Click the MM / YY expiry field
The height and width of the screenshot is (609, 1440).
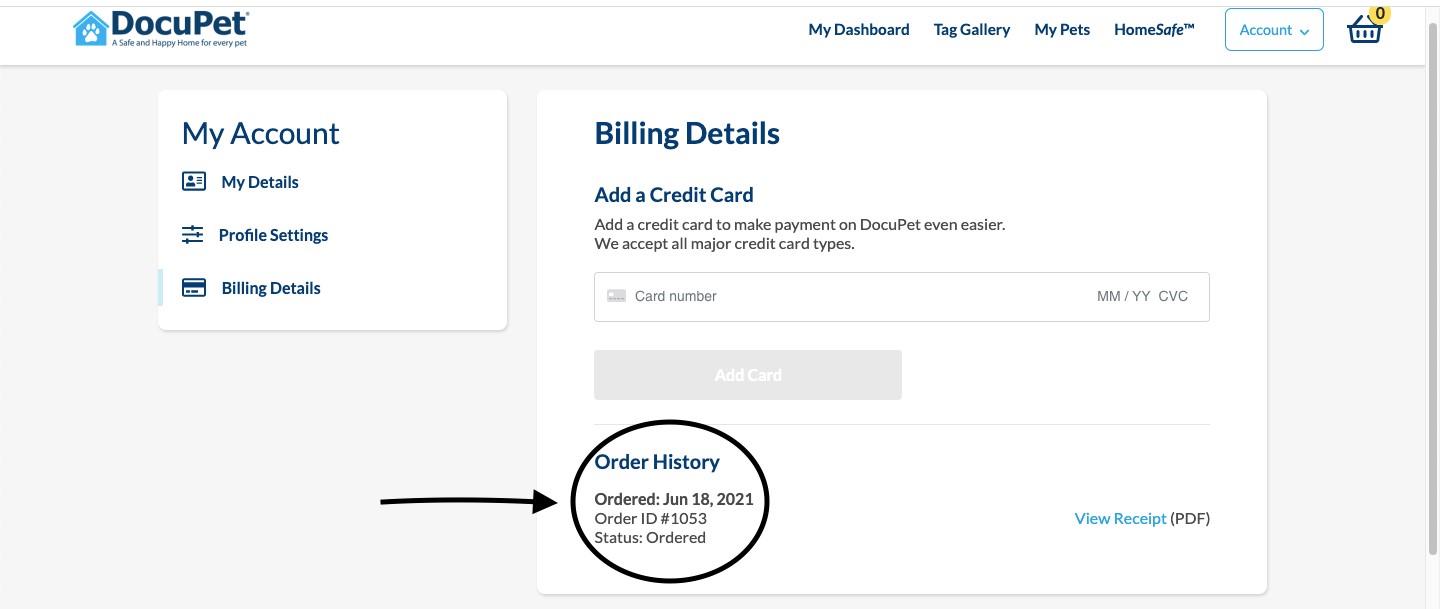coord(1123,296)
